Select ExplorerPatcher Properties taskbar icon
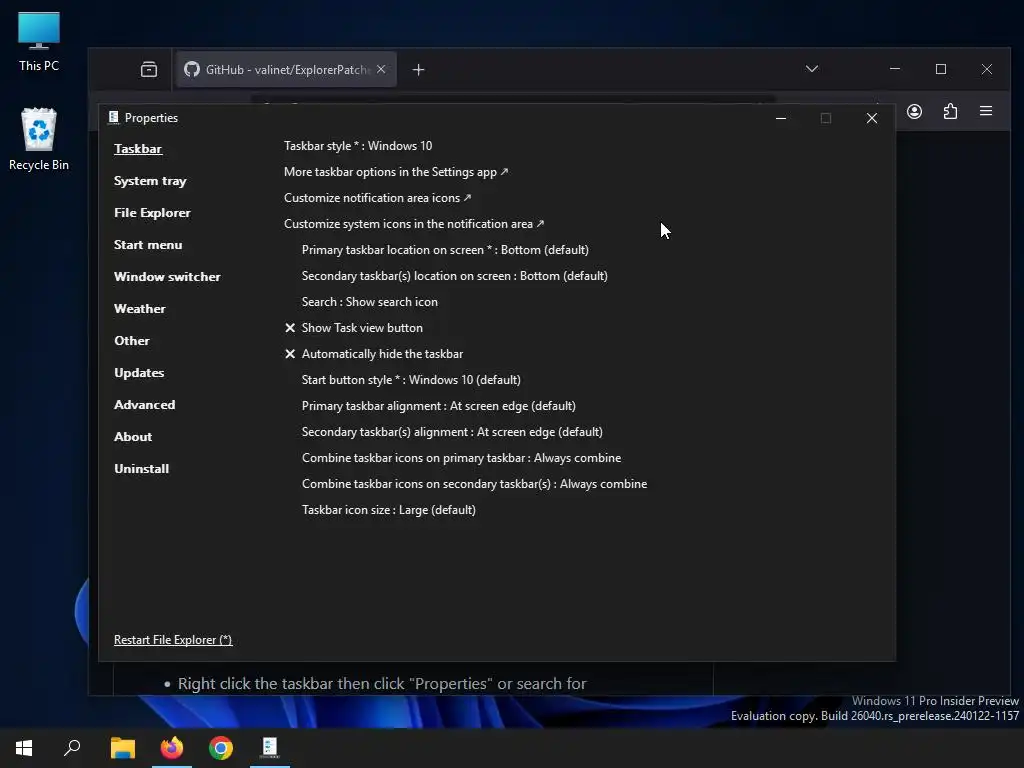Image resolution: width=1024 pixels, height=768 pixels. tap(270, 748)
